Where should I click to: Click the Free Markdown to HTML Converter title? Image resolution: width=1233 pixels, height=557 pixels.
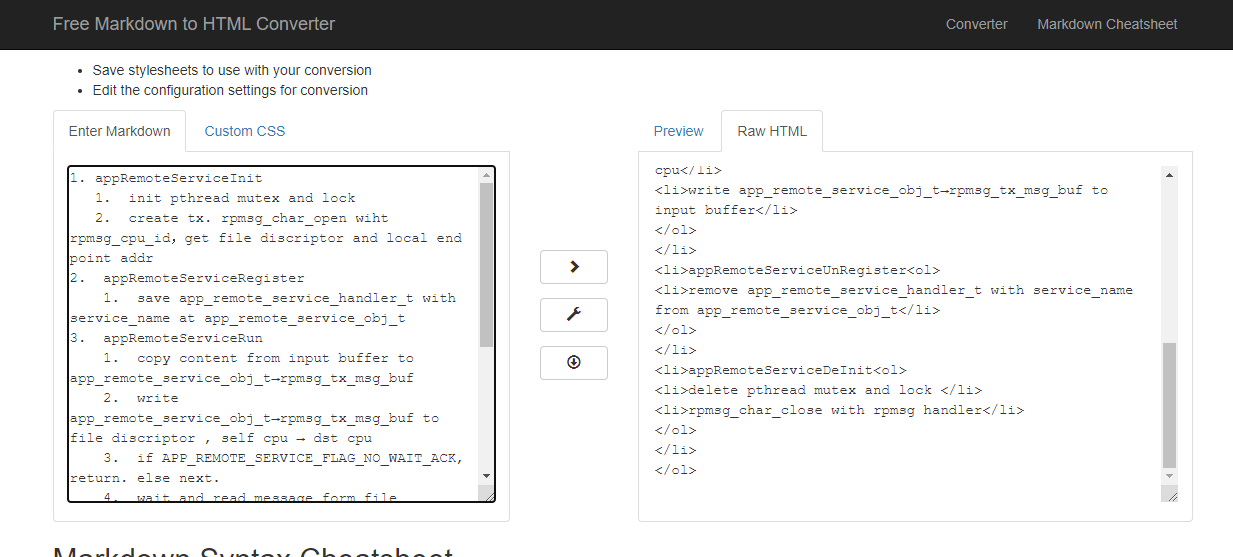194,24
